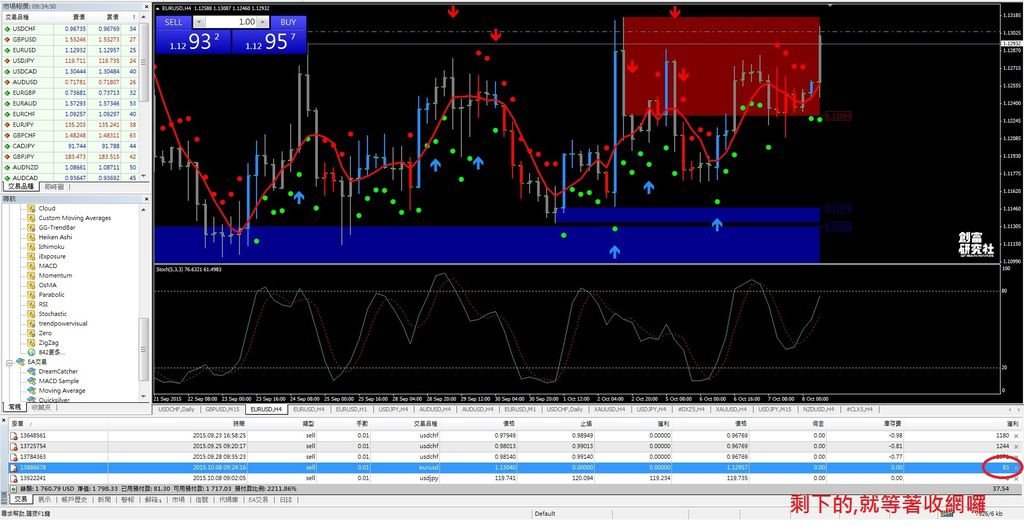Click the Navigator scrollbar up arrow

pyautogui.click(x=143, y=210)
